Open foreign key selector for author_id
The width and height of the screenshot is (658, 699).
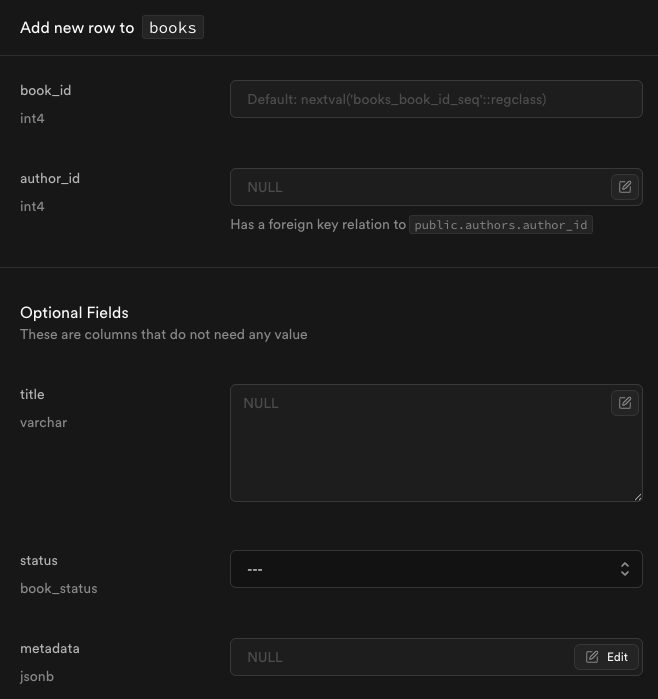point(625,187)
